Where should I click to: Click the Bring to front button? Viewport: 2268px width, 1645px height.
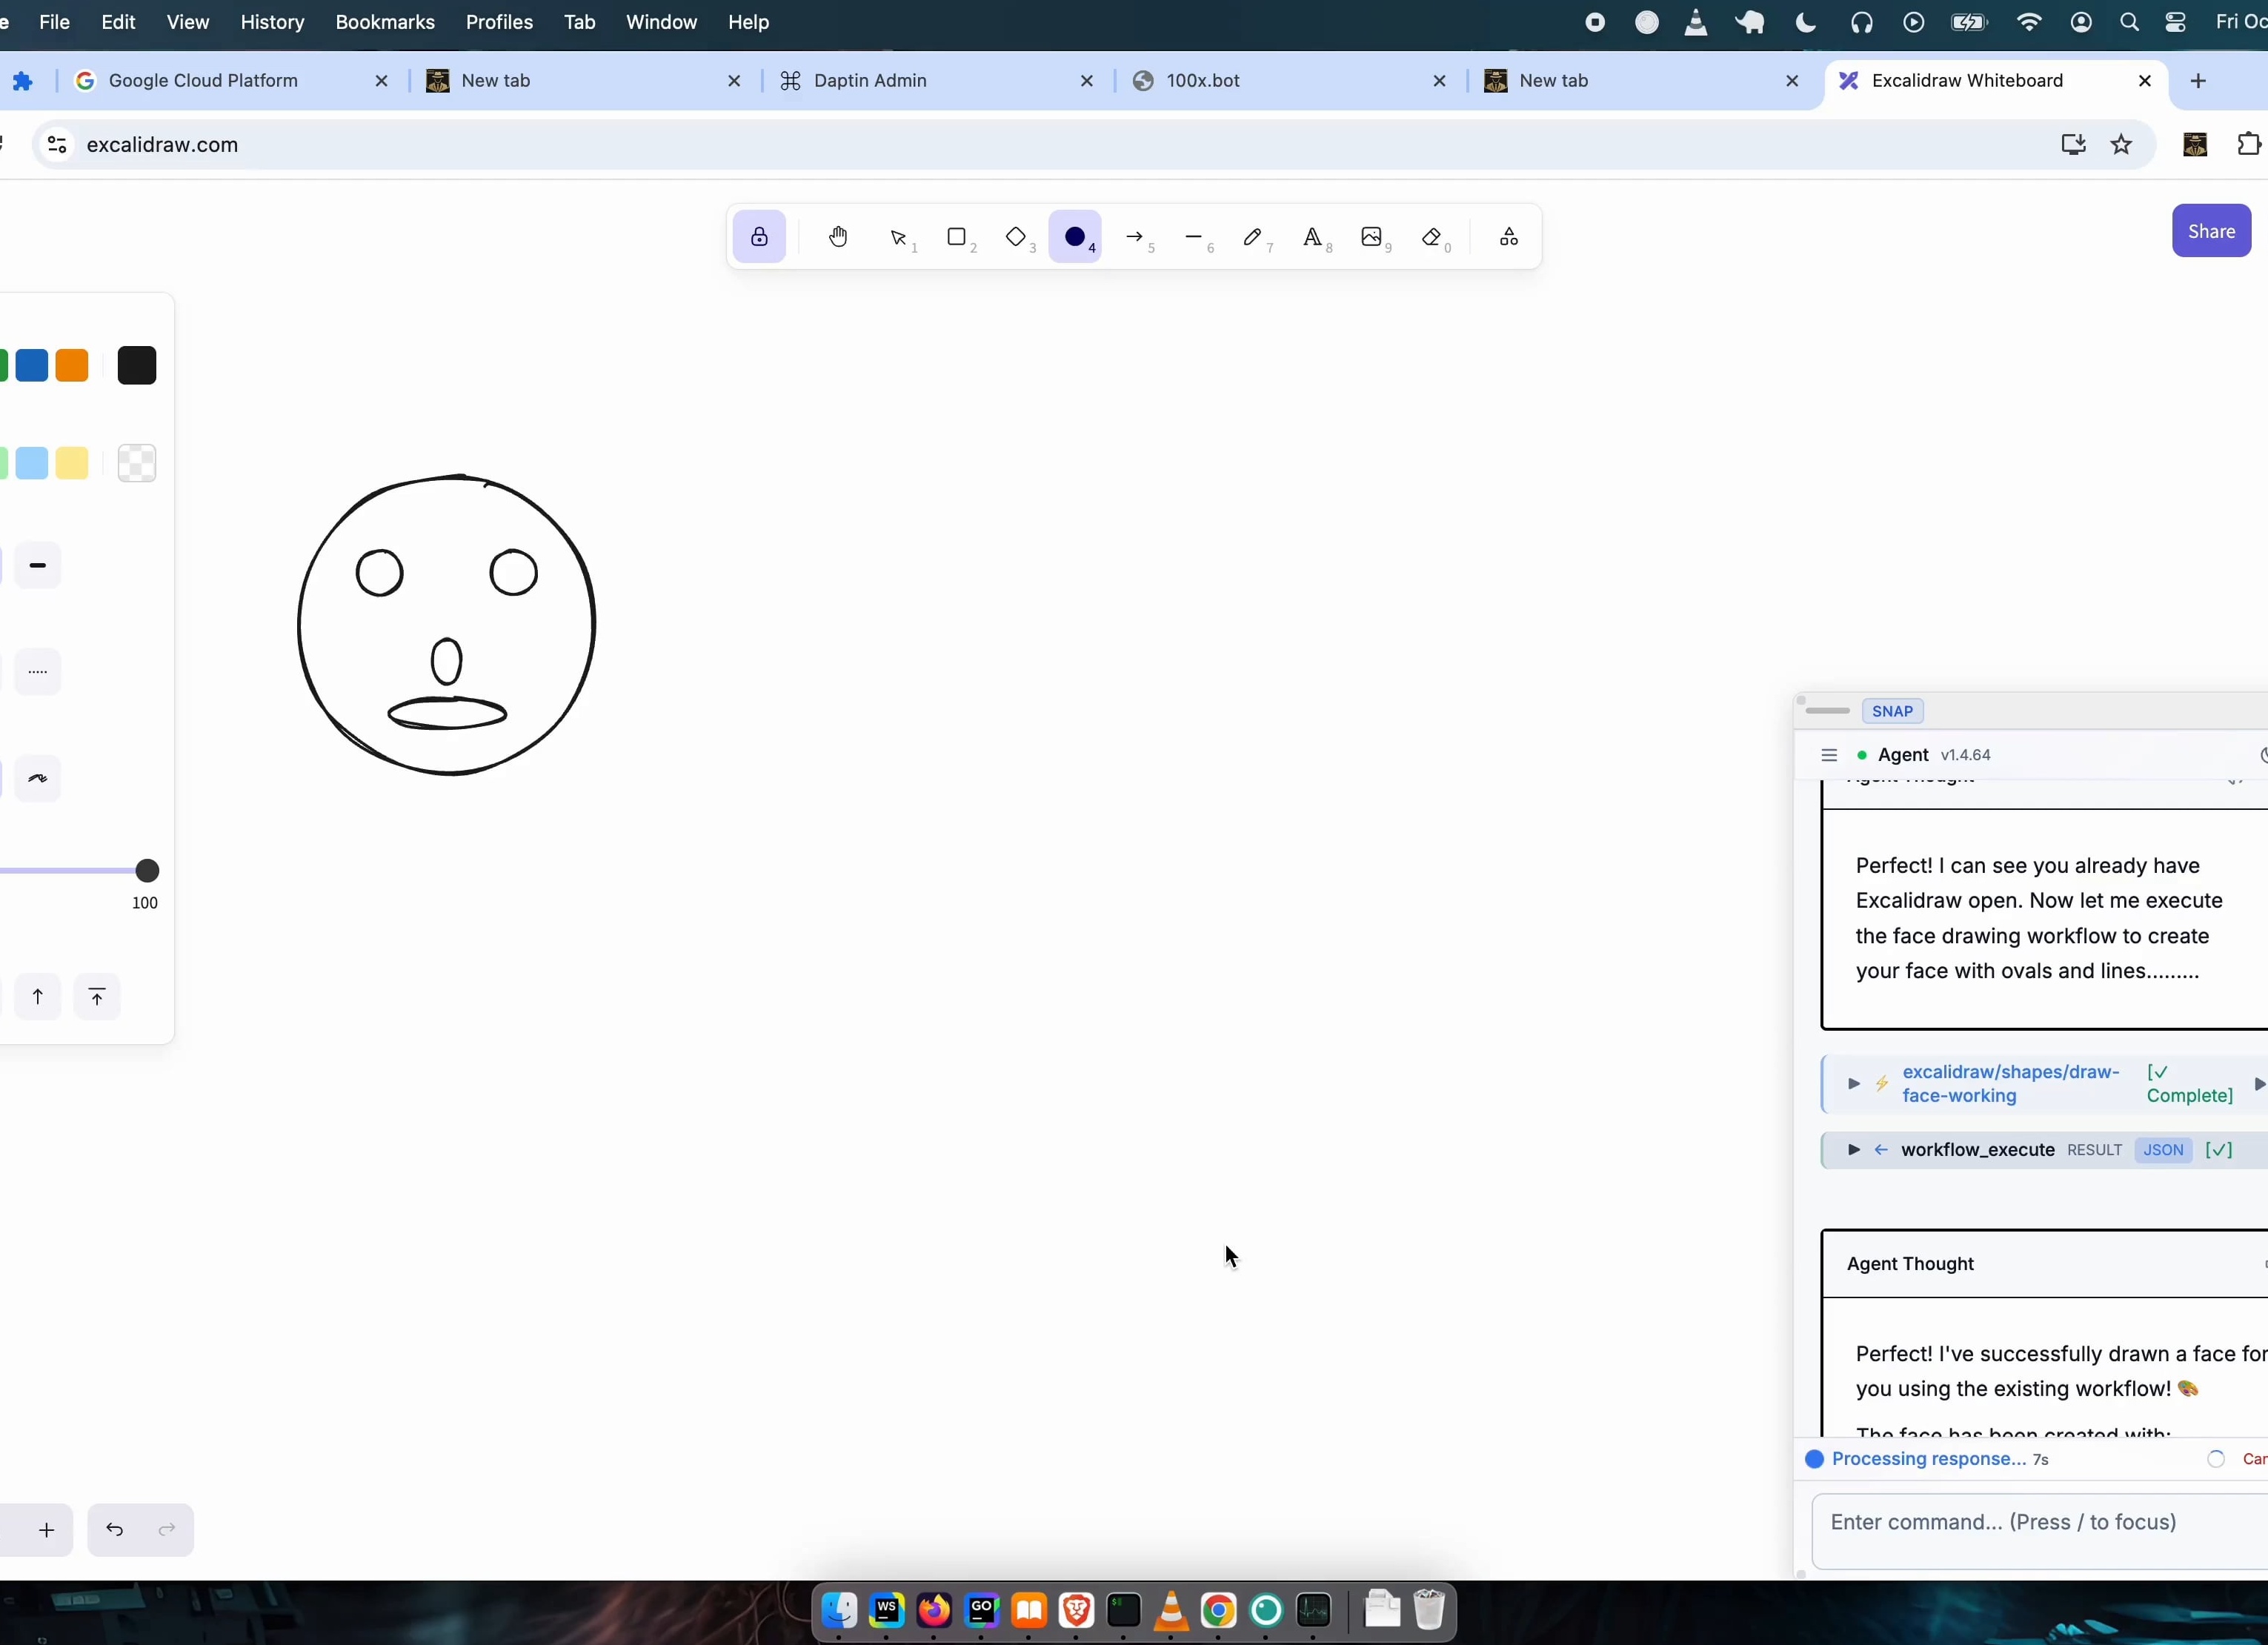[x=97, y=997]
